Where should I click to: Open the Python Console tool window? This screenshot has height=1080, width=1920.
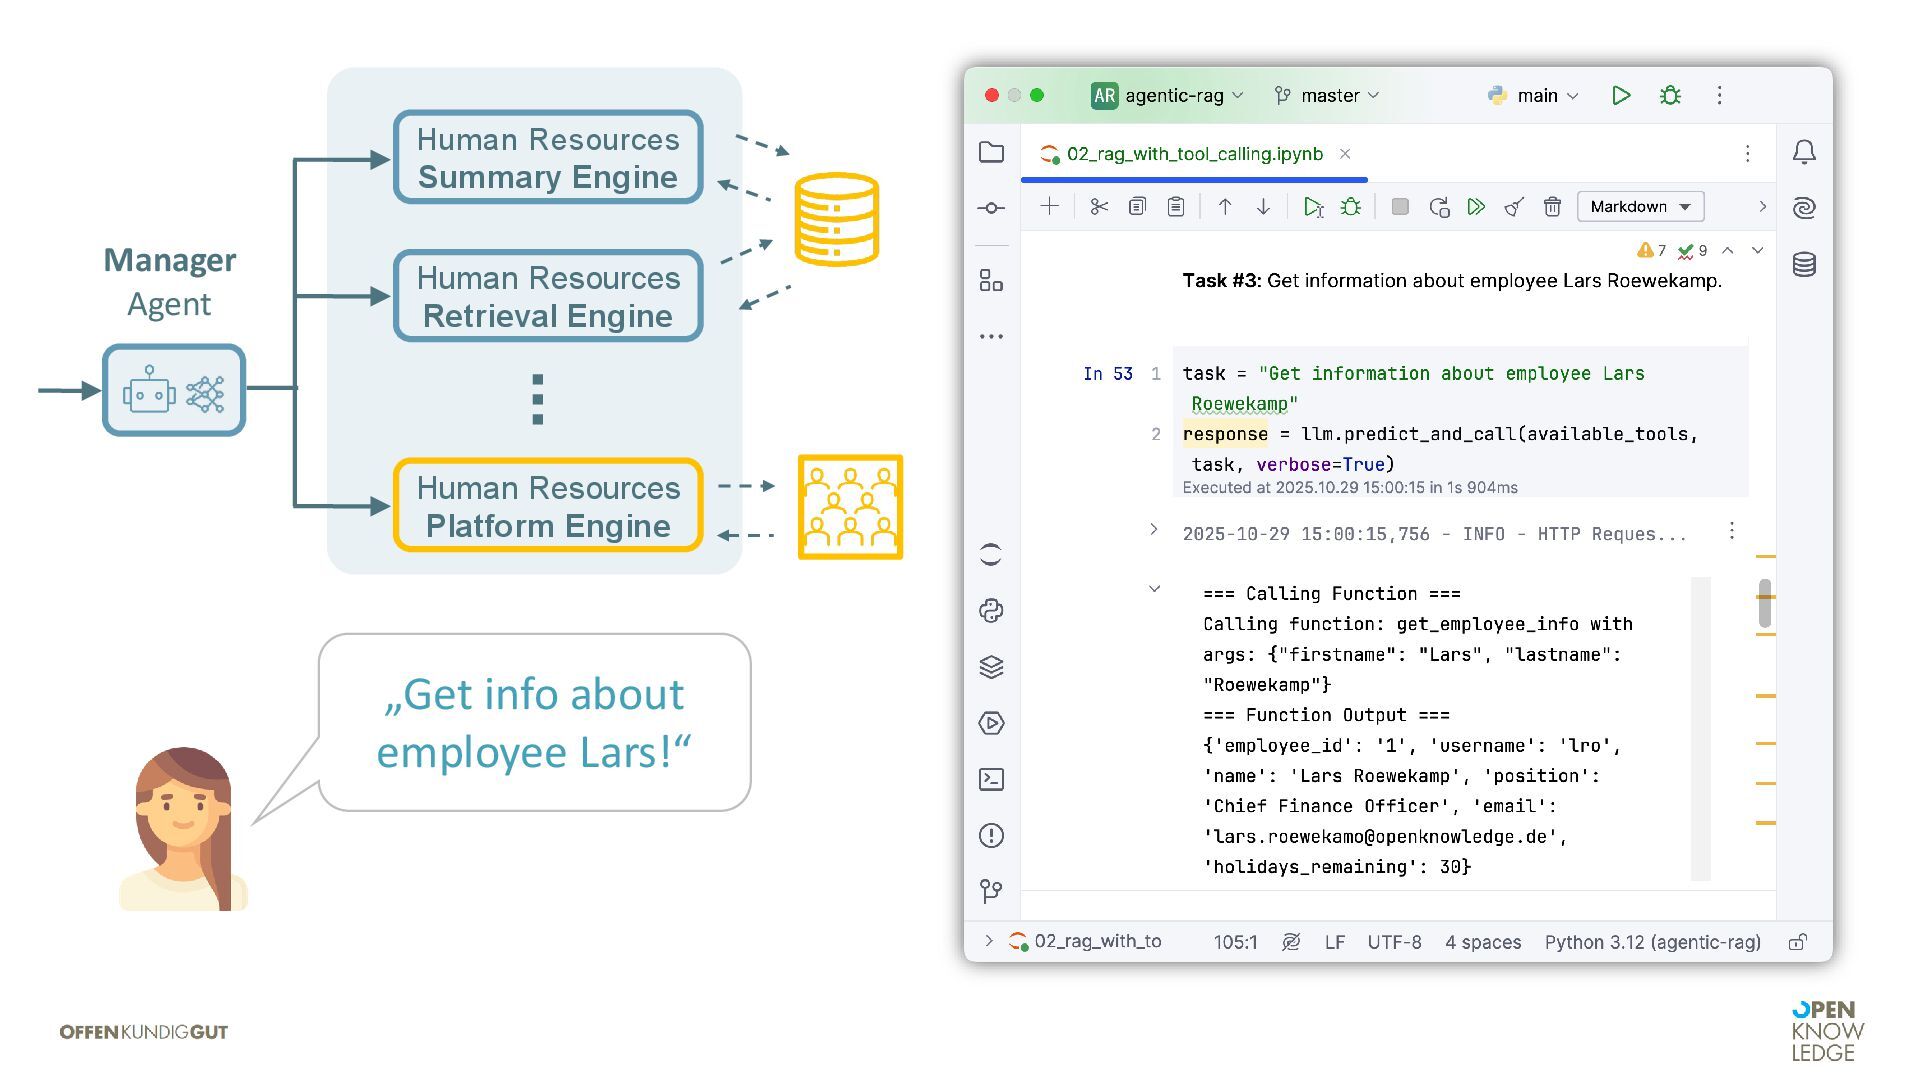tap(991, 611)
